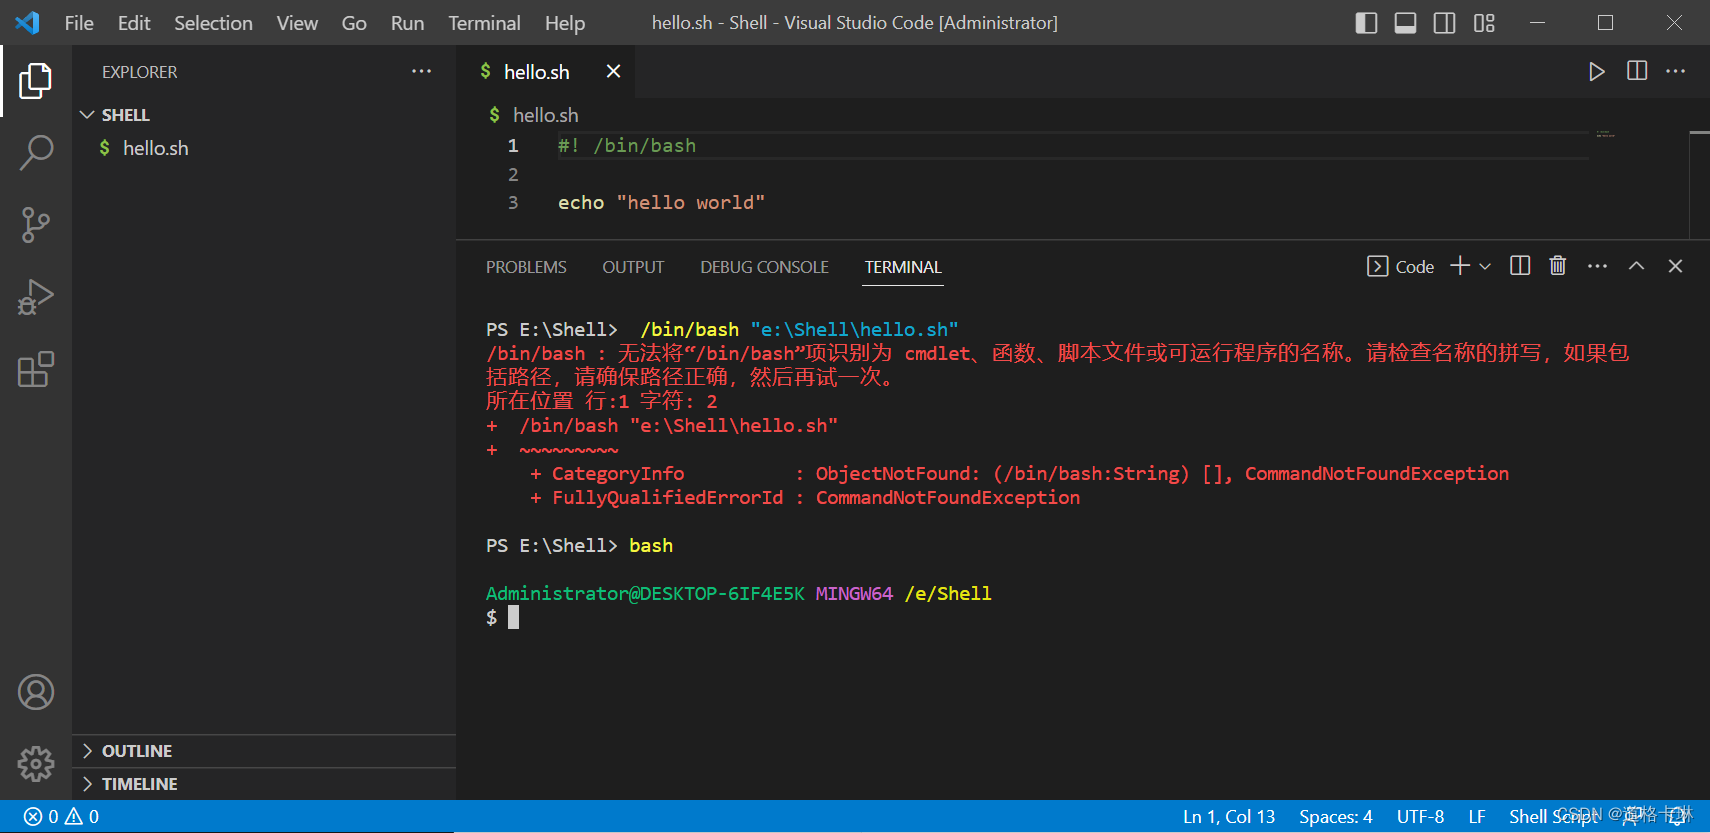Open the Search view in activity bar
Image resolution: width=1710 pixels, height=833 pixels.
[x=36, y=153]
